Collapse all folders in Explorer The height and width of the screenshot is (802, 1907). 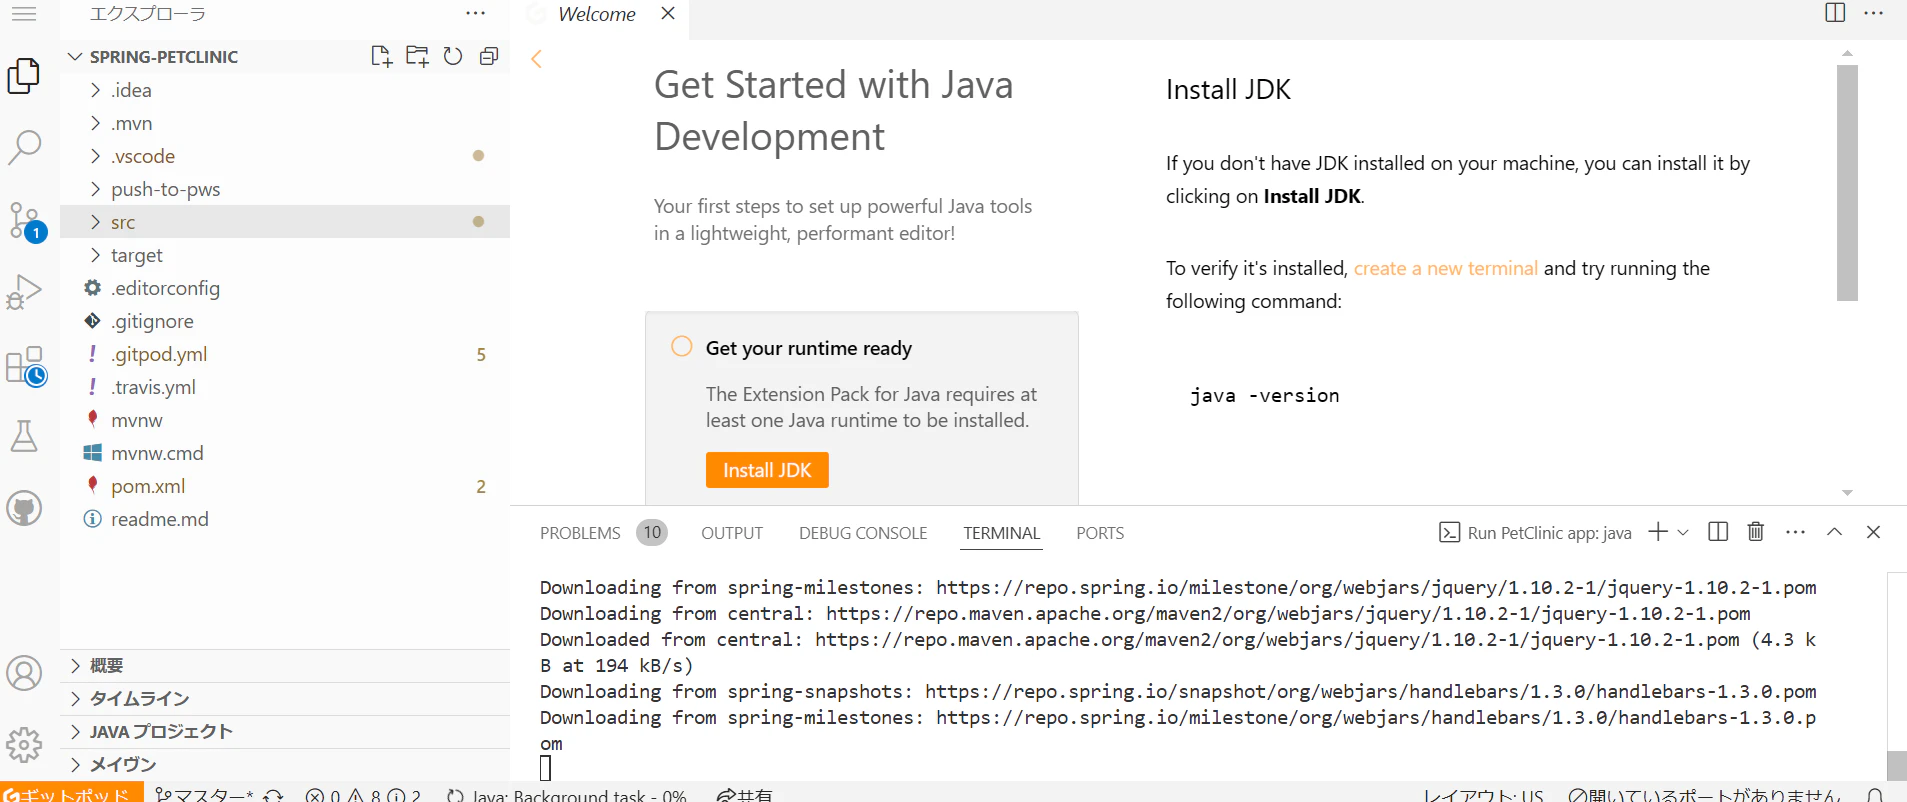(489, 56)
